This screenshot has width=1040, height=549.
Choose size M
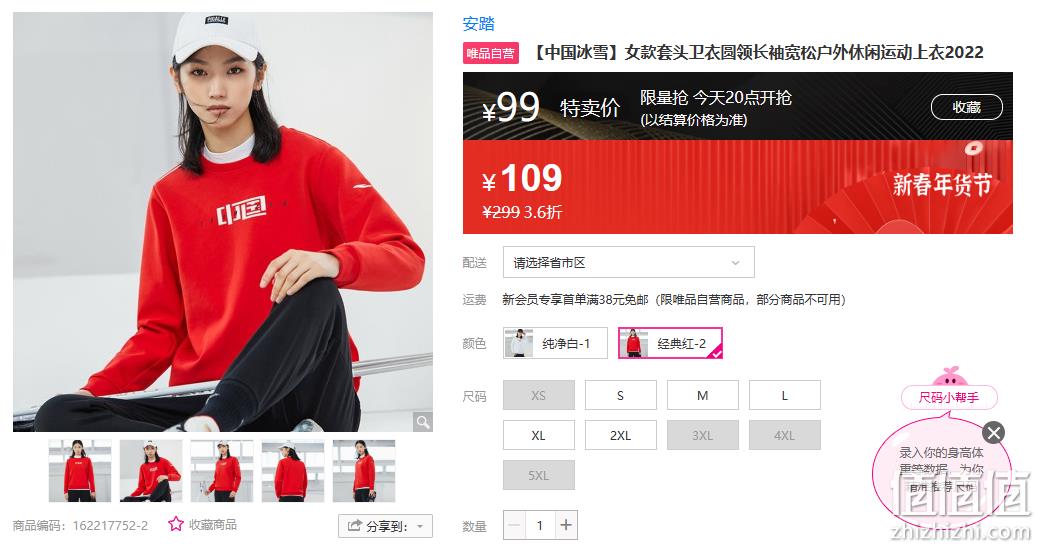[x=702, y=395]
